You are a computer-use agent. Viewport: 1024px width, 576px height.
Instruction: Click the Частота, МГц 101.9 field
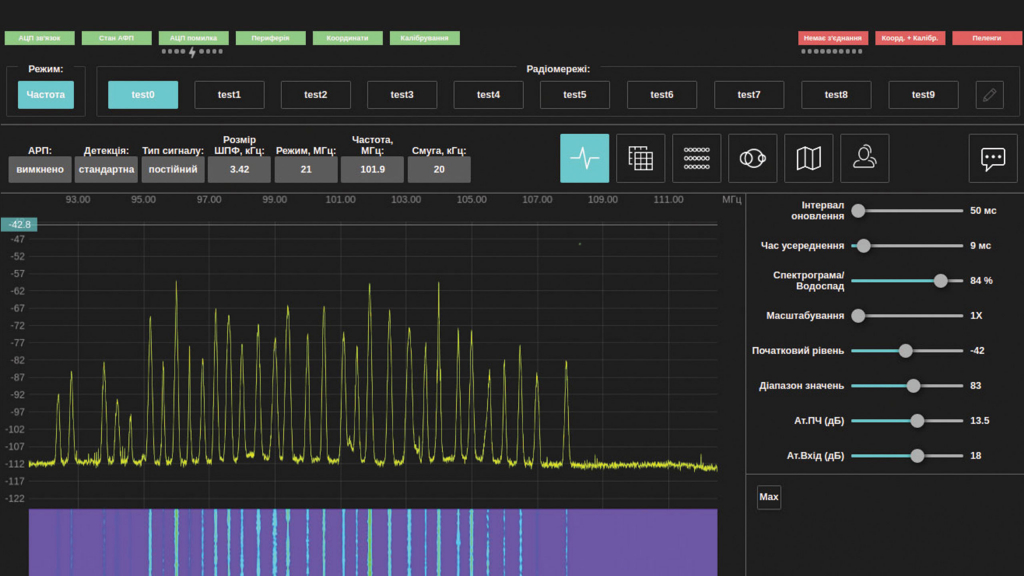372,169
